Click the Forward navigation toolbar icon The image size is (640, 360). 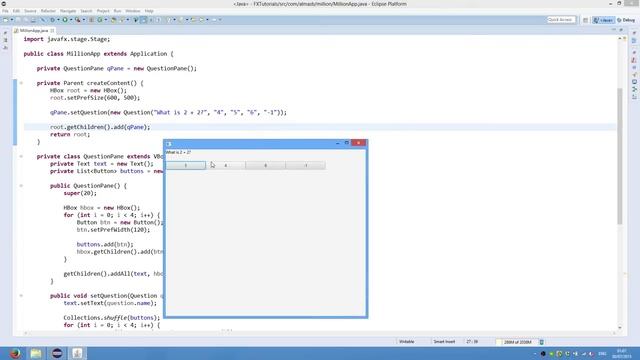[214, 20]
